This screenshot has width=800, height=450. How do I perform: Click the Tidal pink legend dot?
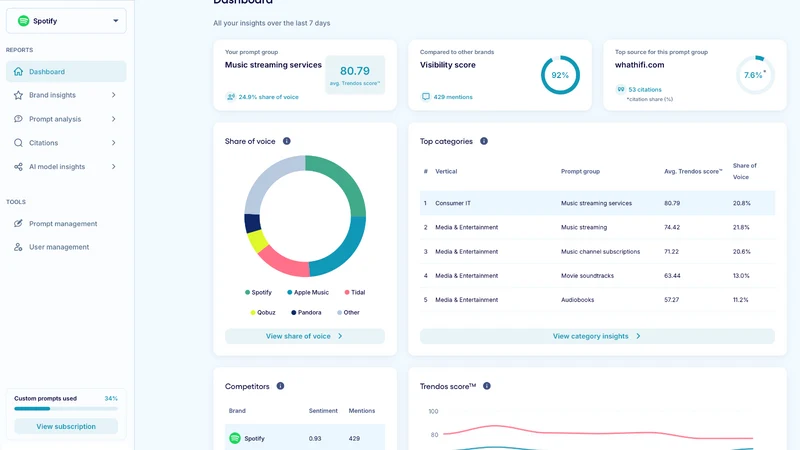(347, 292)
